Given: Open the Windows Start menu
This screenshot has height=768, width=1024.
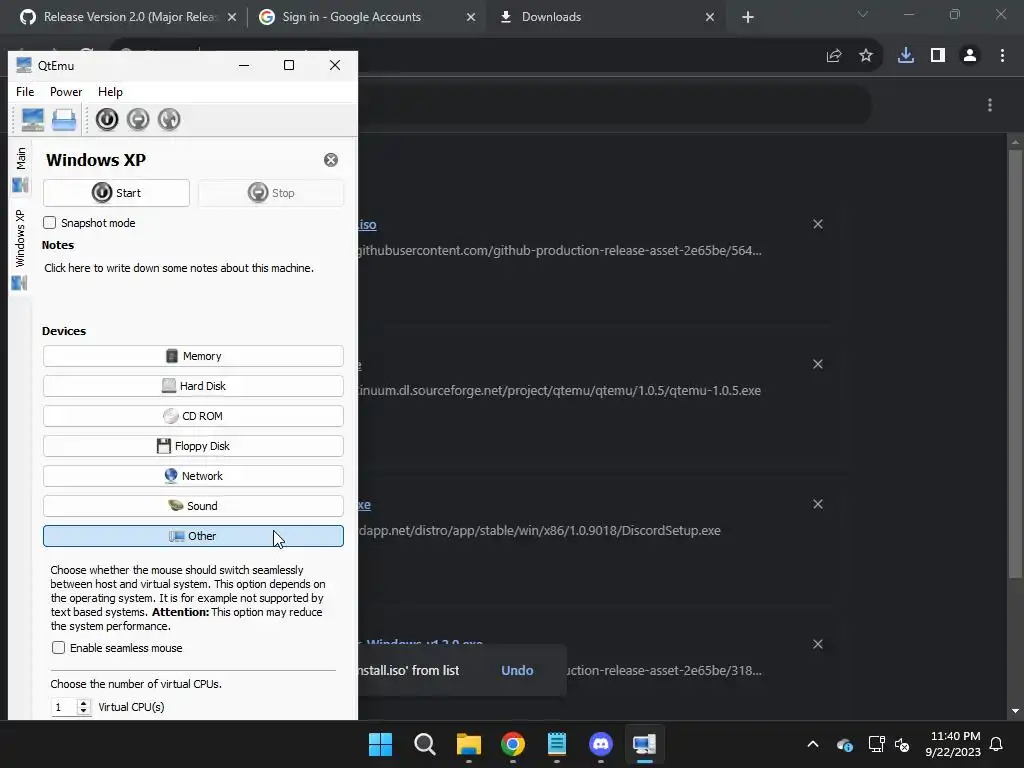Looking at the screenshot, I should [x=380, y=744].
